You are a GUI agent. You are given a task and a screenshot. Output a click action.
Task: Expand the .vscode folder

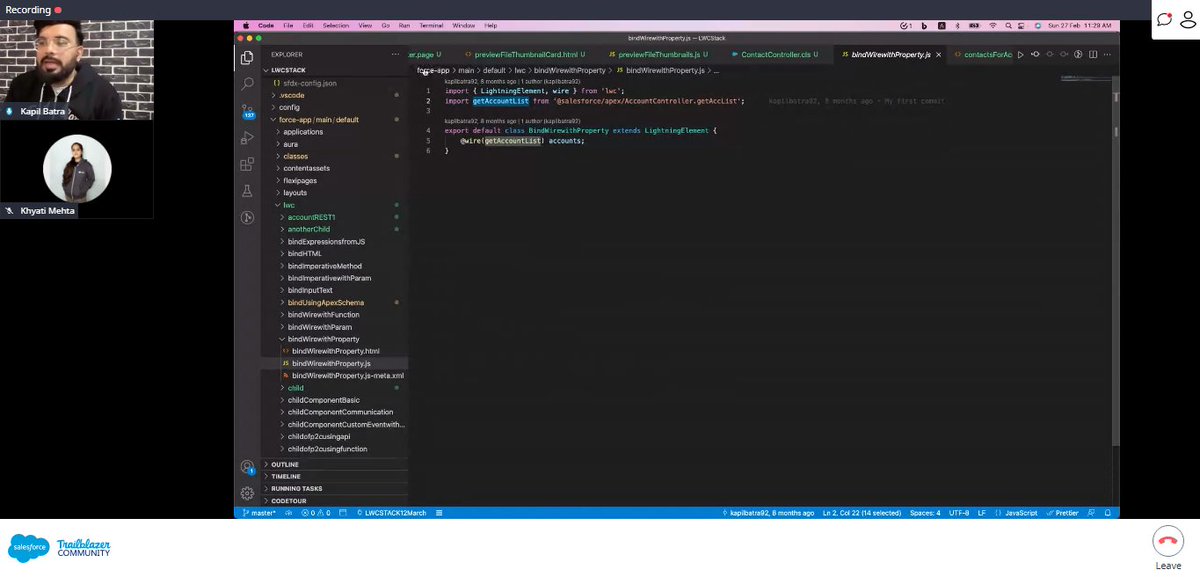[x=292, y=95]
